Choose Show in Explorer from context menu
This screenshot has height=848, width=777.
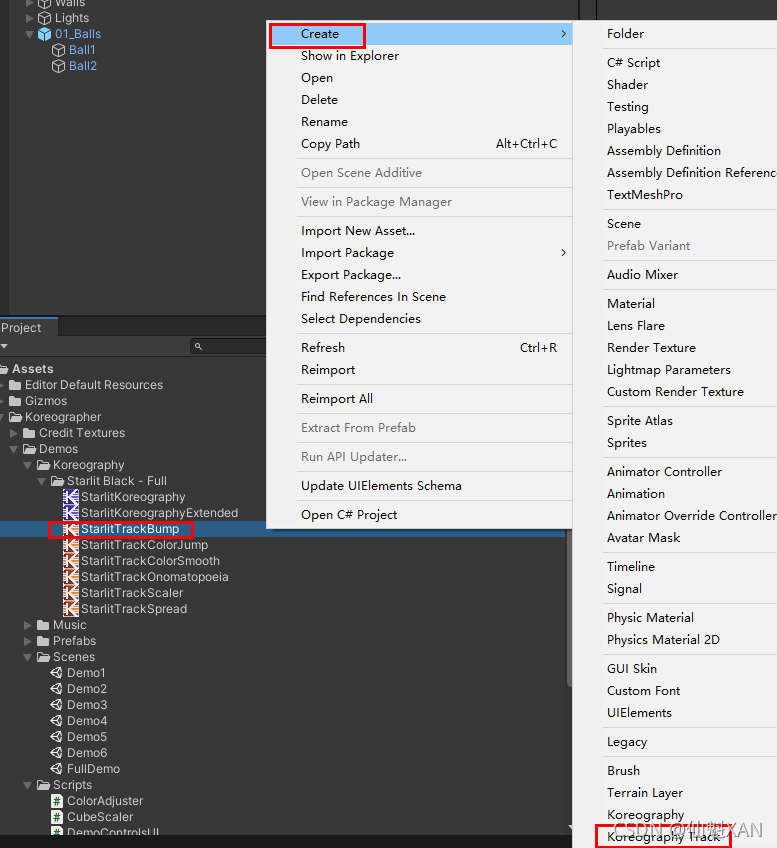[420, 56]
